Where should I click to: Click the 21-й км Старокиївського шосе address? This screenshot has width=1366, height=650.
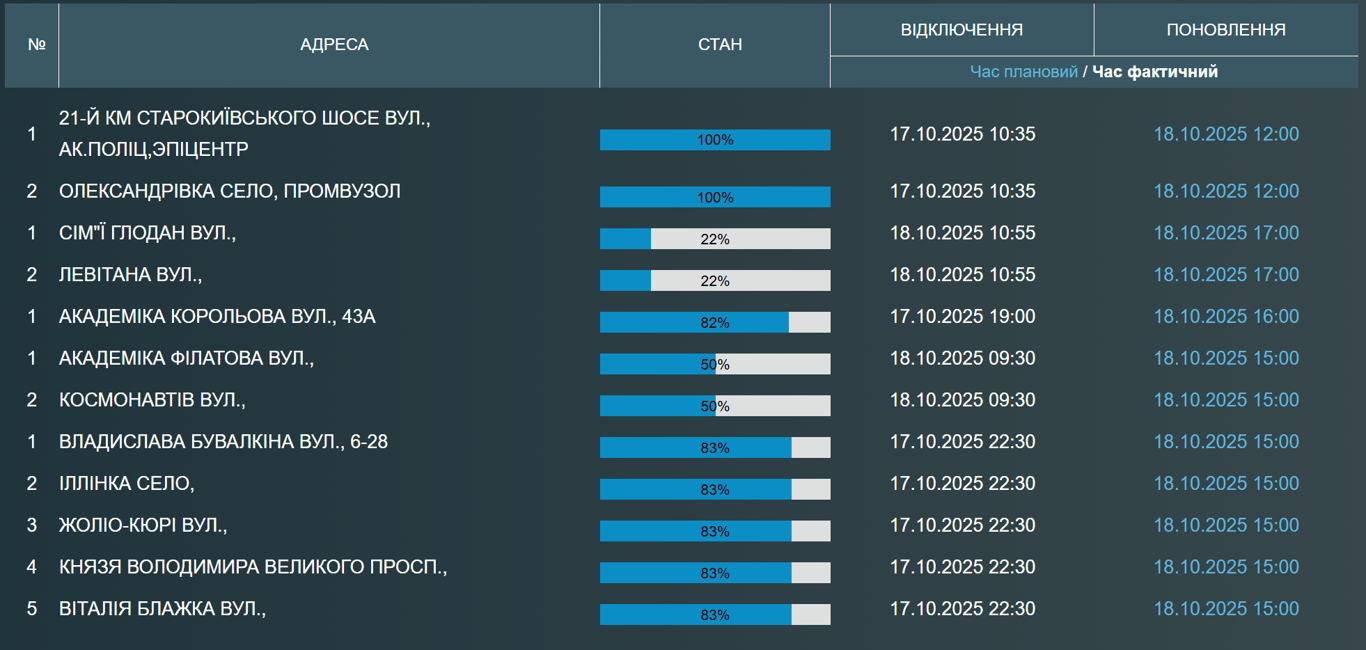tap(244, 133)
